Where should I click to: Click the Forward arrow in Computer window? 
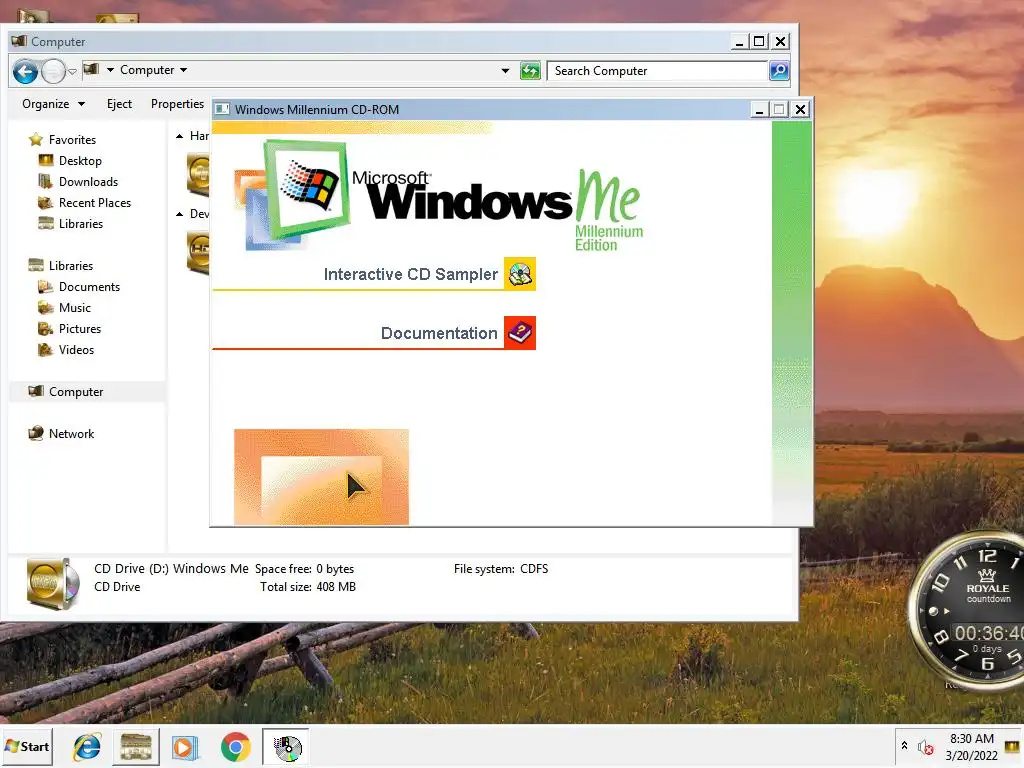click(54, 71)
